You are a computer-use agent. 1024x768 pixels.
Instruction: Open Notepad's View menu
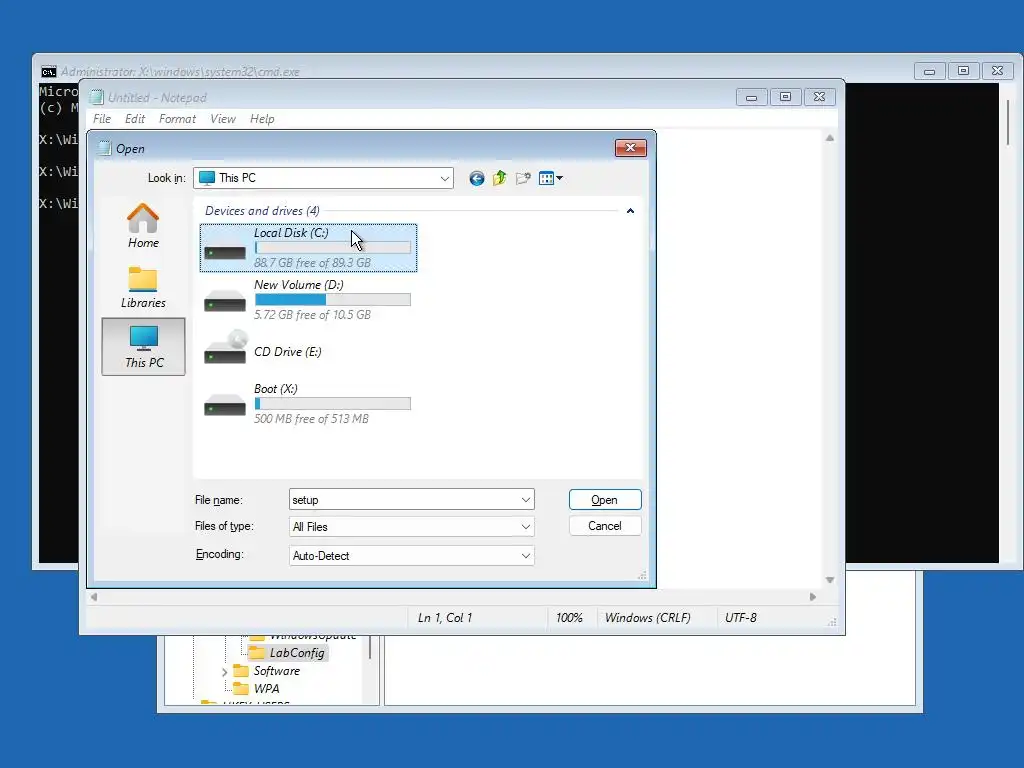pyautogui.click(x=223, y=119)
